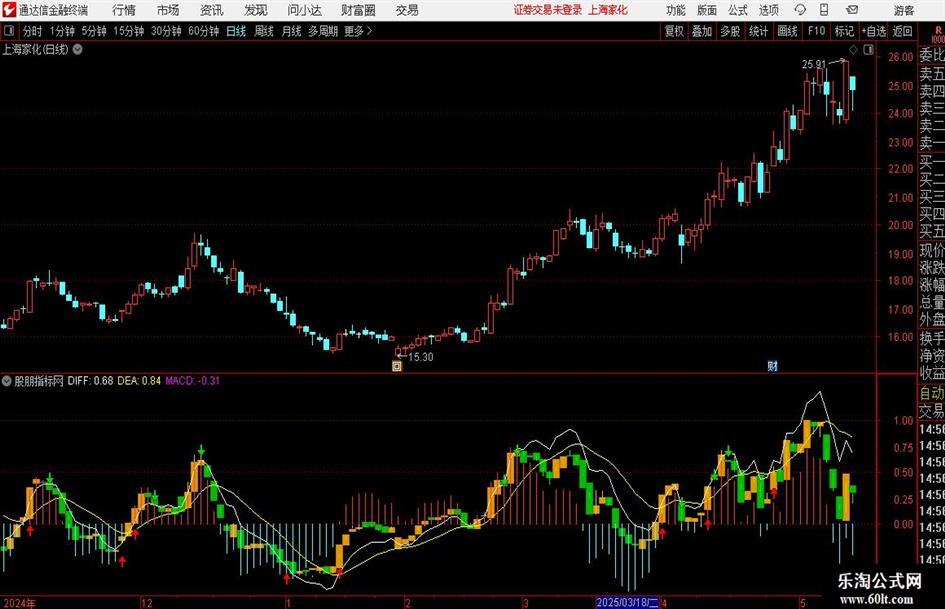Expand the 股朋指标网 indicator dropdown arrow
Image resolution: width=945 pixels, height=609 pixels.
pos(7,380)
